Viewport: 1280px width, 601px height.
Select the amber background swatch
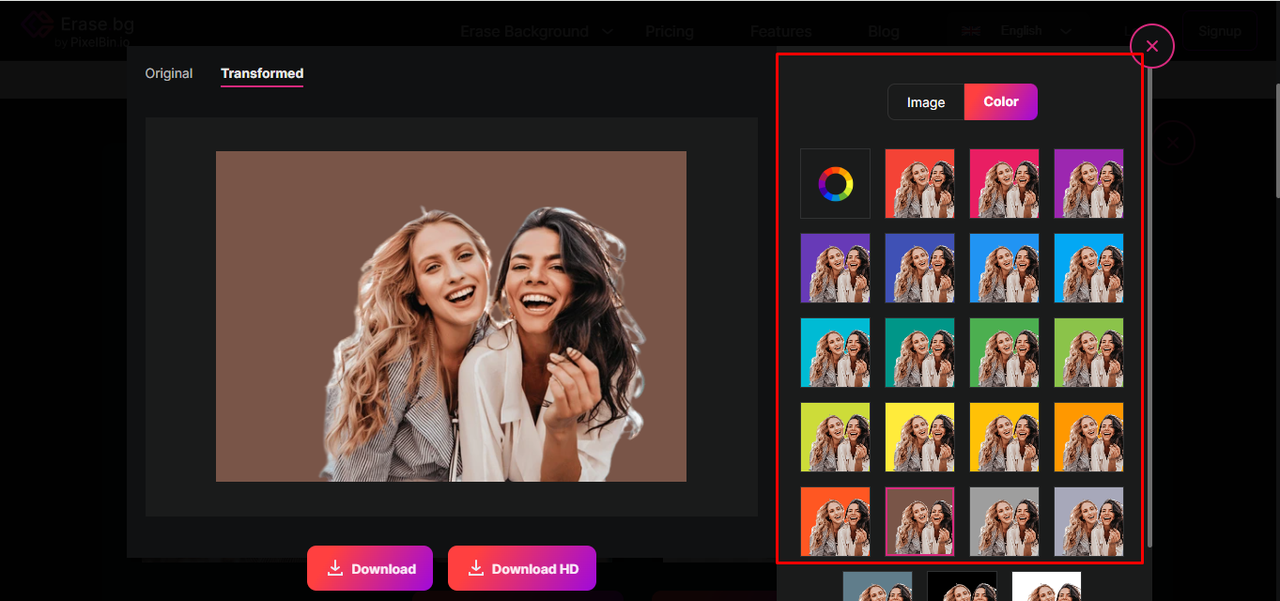pyautogui.click(x=1005, y=437)
